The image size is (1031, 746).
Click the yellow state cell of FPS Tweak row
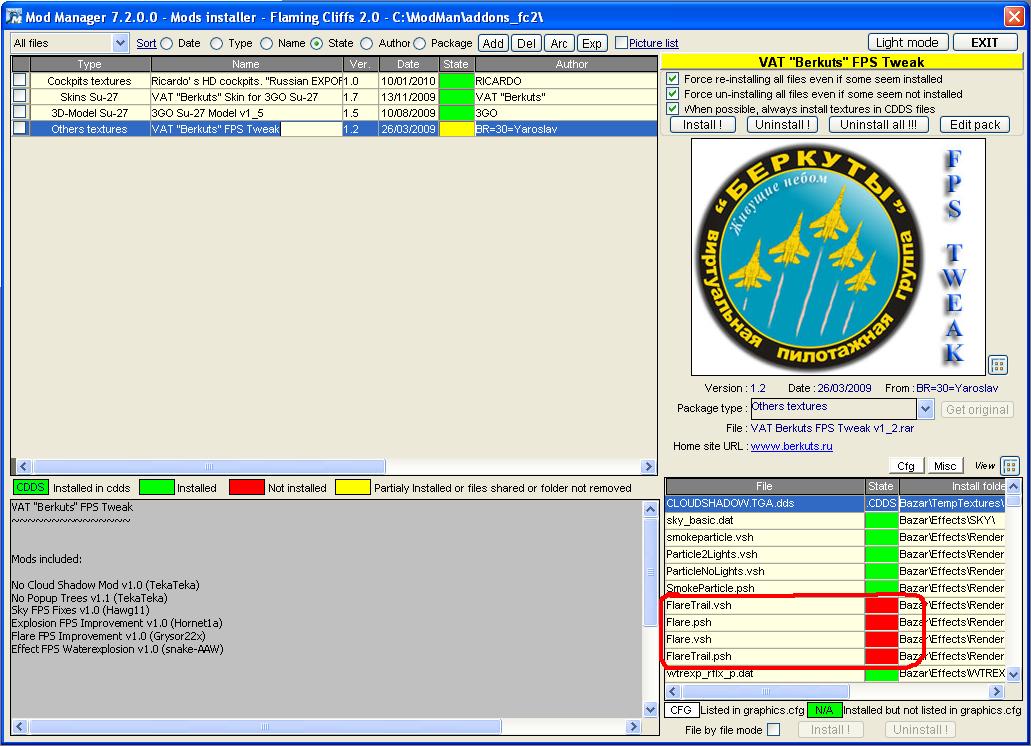[456, 129]
